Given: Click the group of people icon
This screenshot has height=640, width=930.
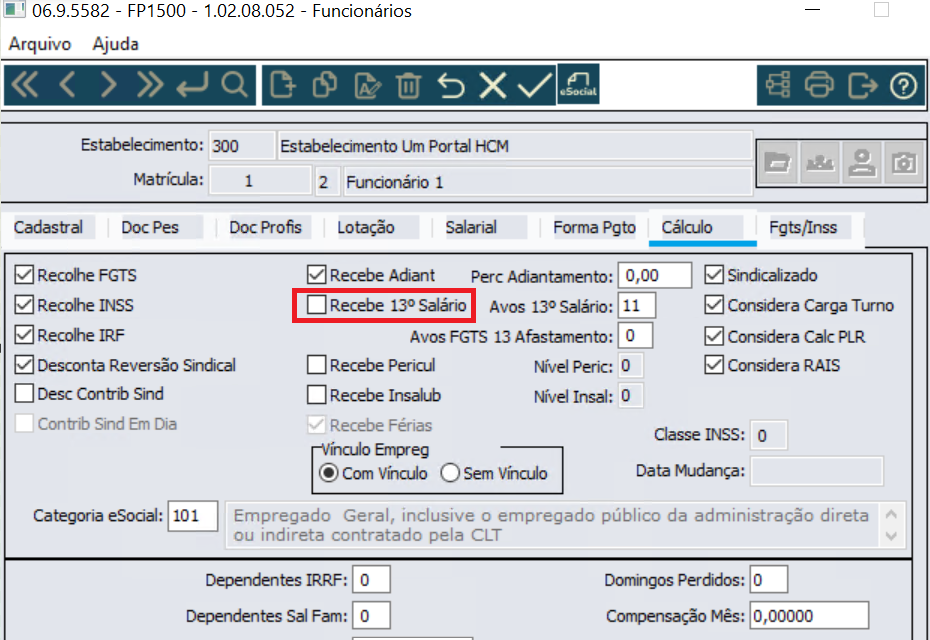Looking at the screenshot, I should 820,162.
